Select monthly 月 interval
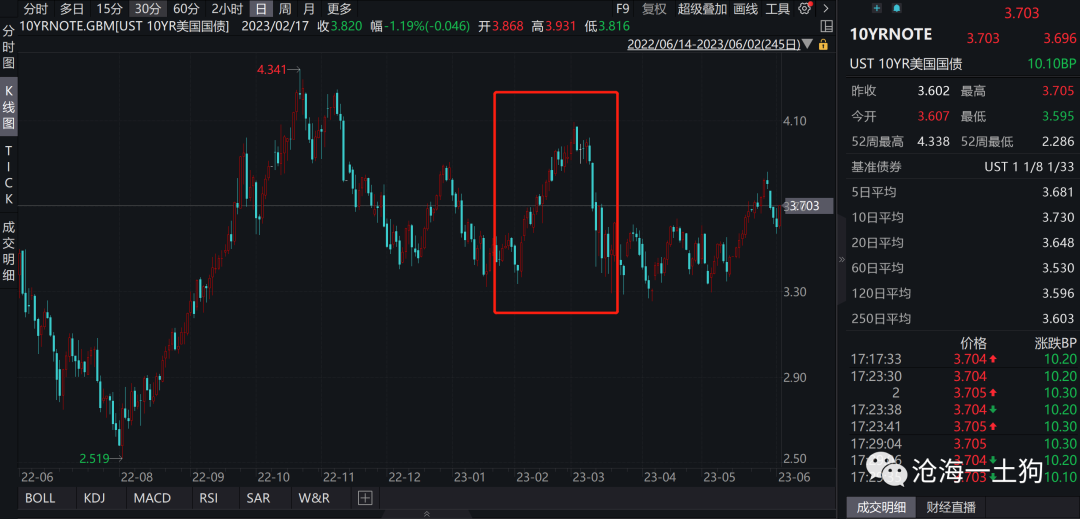 [x=309, y=9]
